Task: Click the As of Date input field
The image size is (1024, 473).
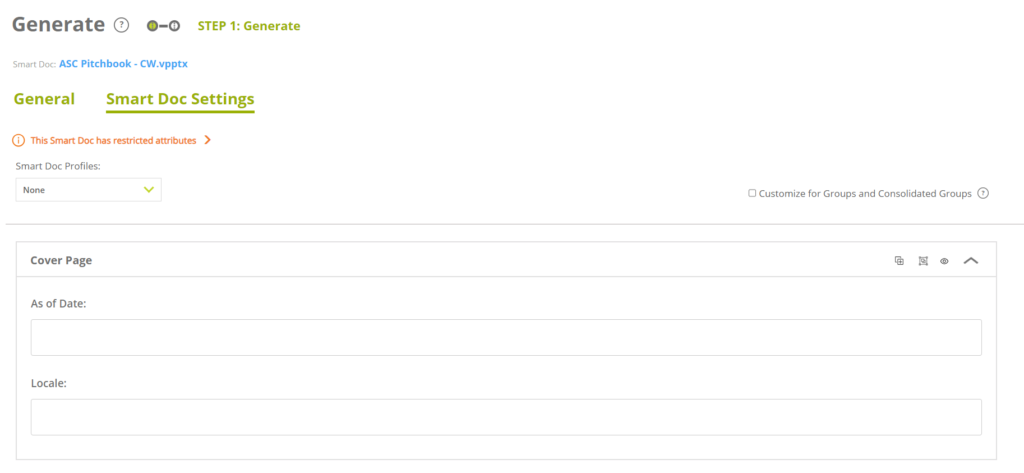Action: click(506, 338)
